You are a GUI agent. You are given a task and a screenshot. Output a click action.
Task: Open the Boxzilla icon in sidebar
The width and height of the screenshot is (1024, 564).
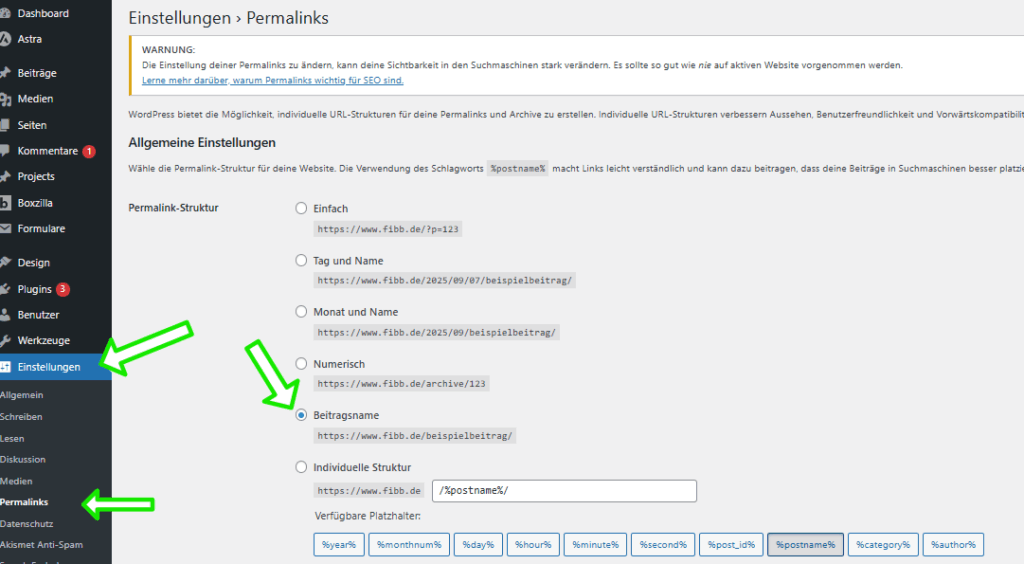point(5,203)
